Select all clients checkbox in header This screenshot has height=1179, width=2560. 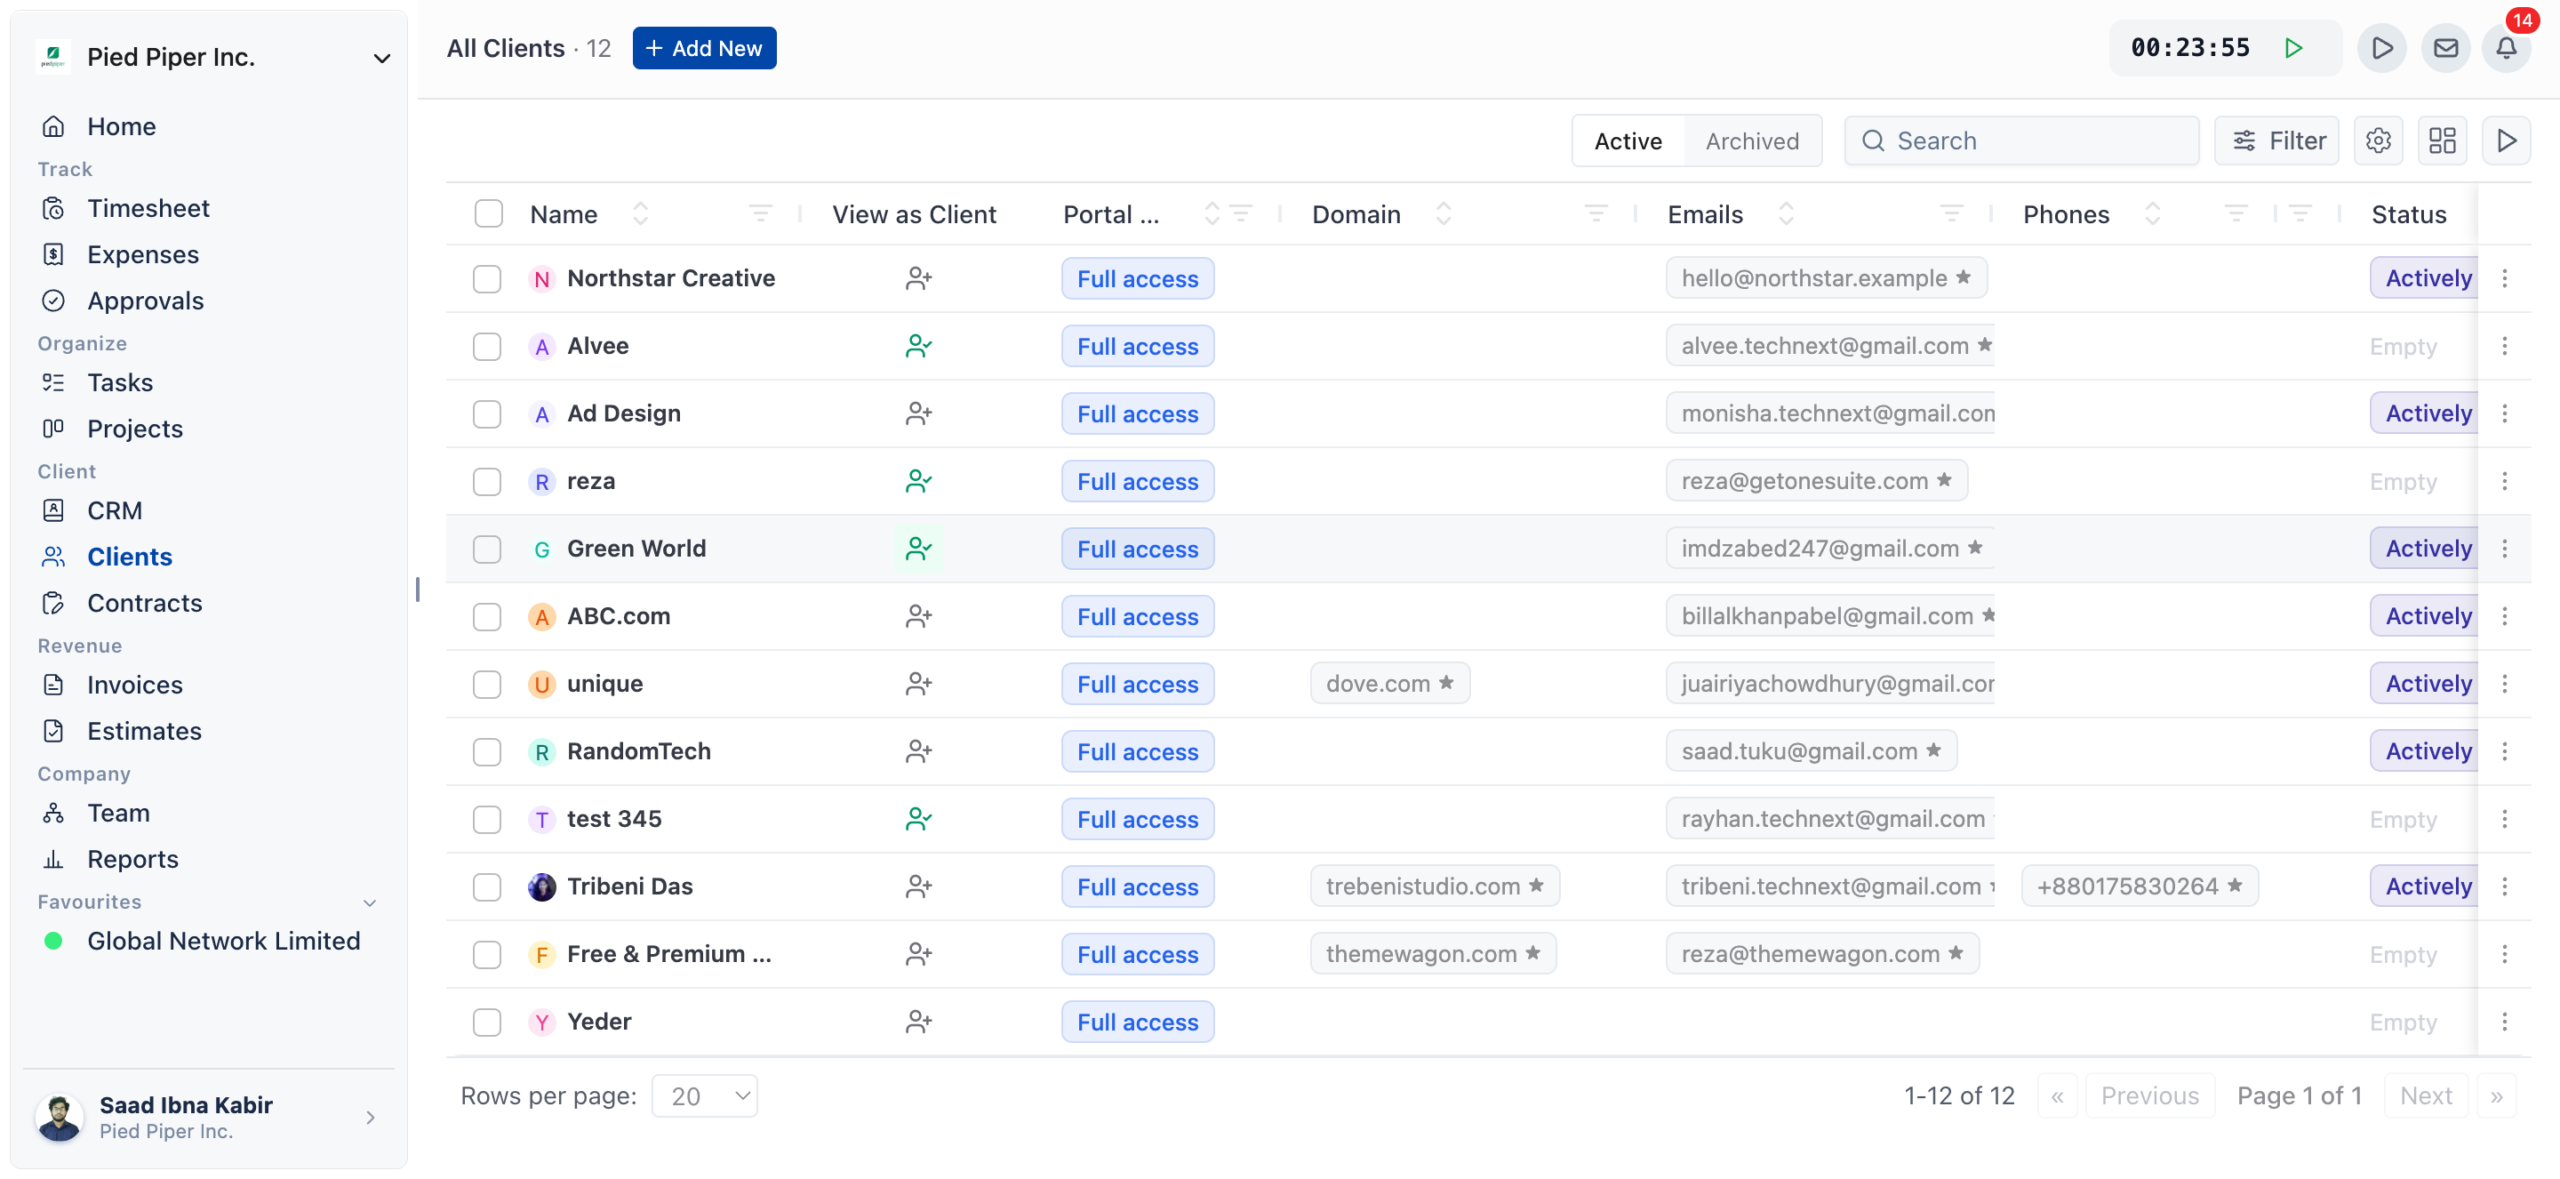[488, 214]
